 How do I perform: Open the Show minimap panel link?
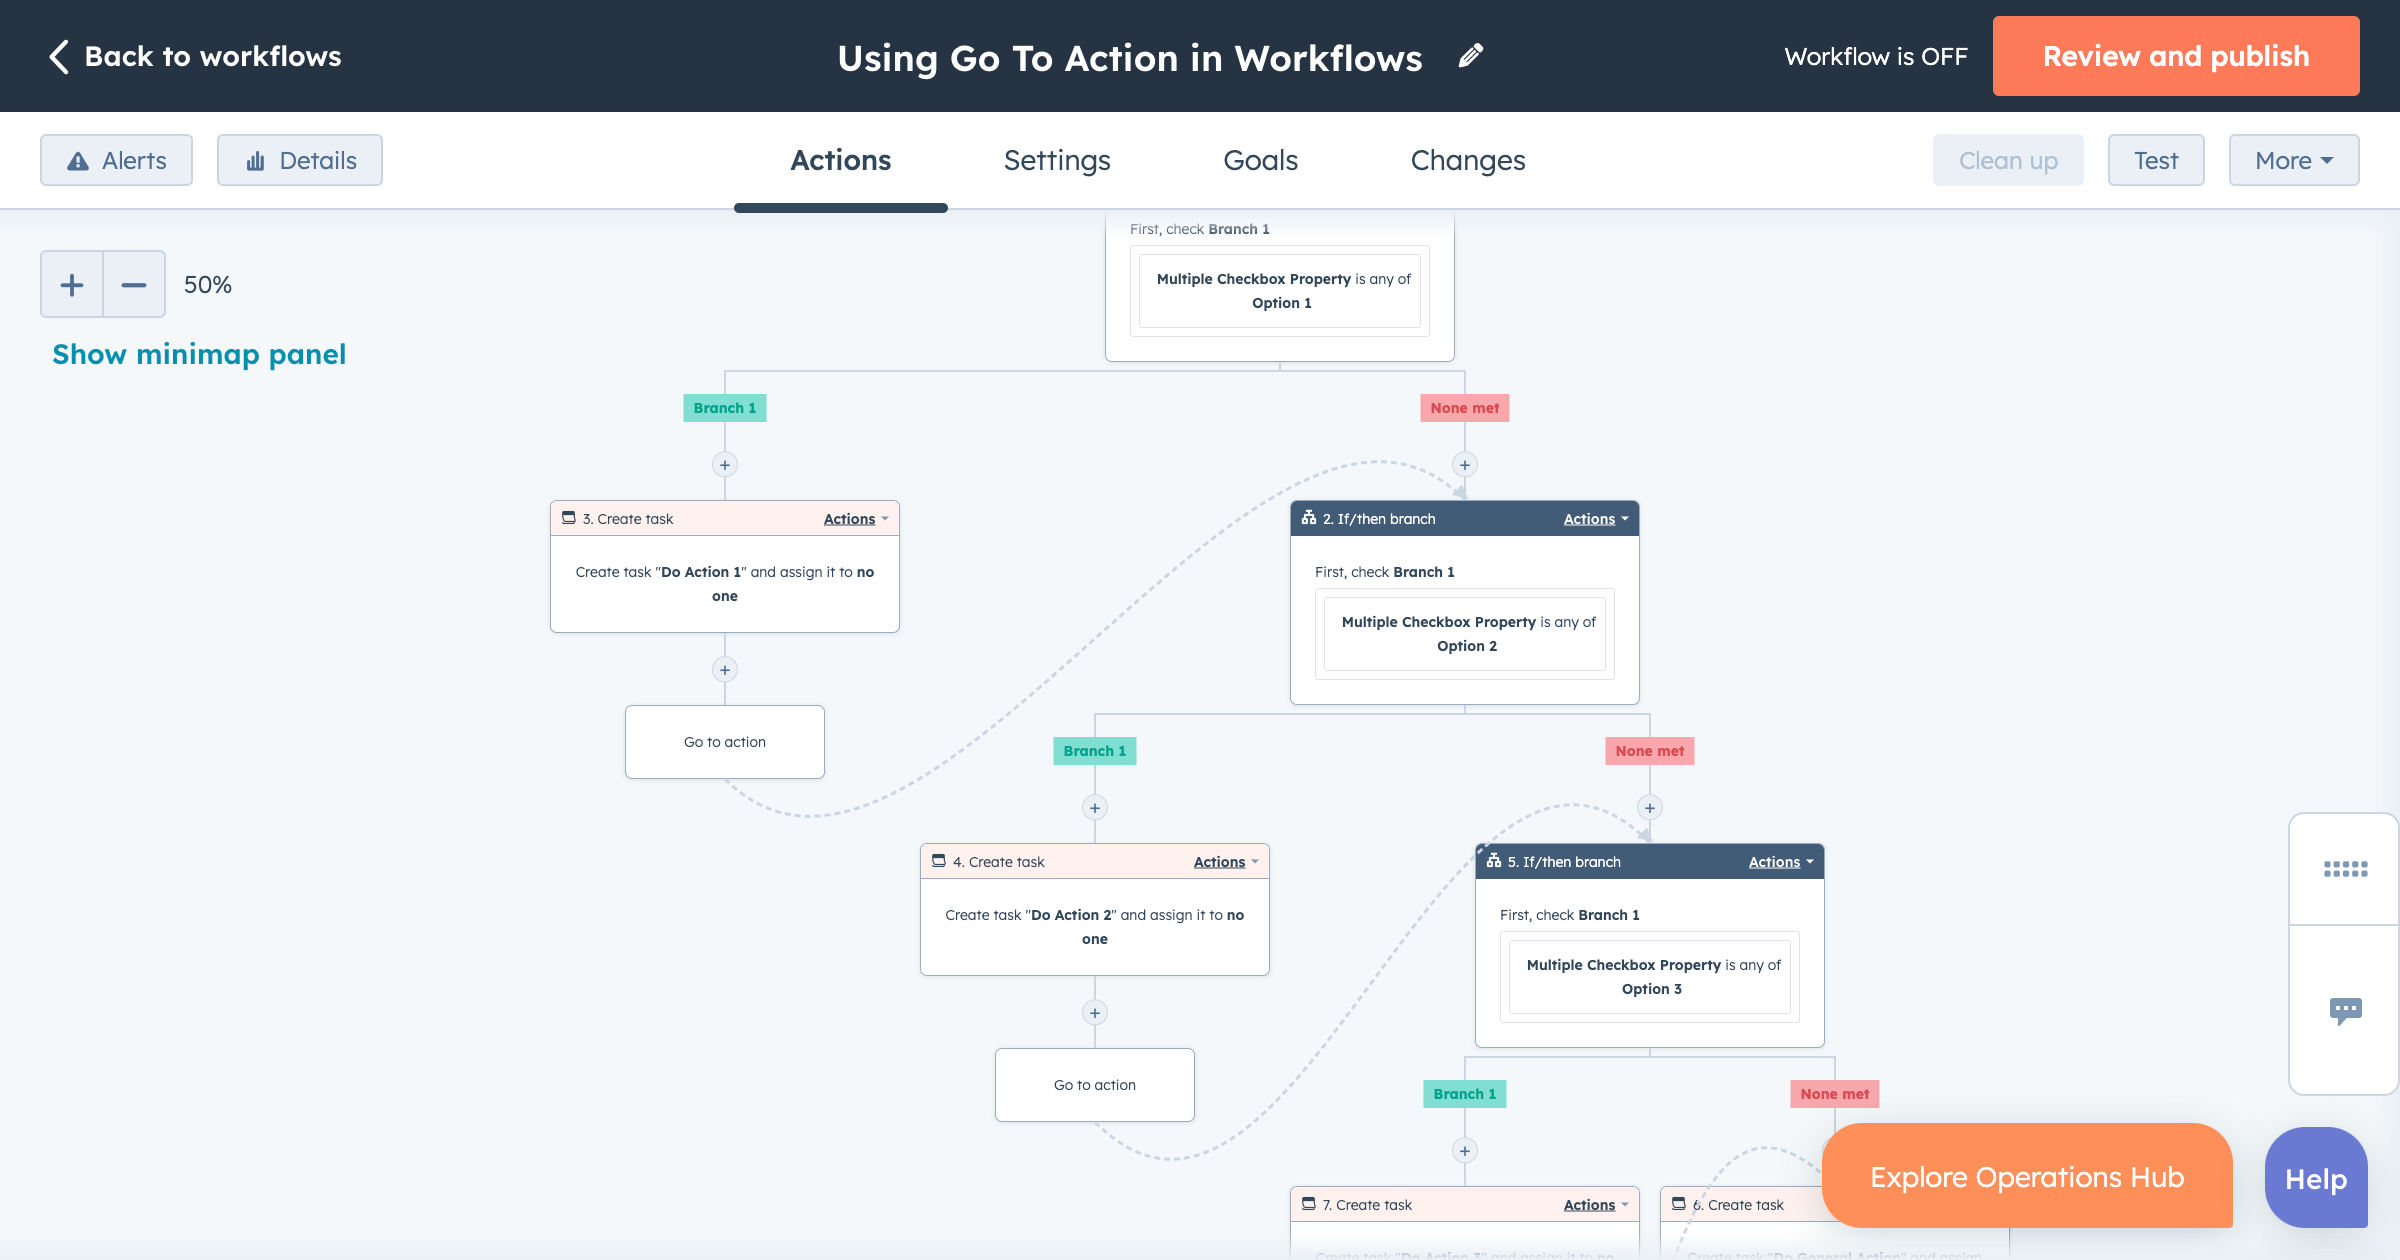point(198,353)
